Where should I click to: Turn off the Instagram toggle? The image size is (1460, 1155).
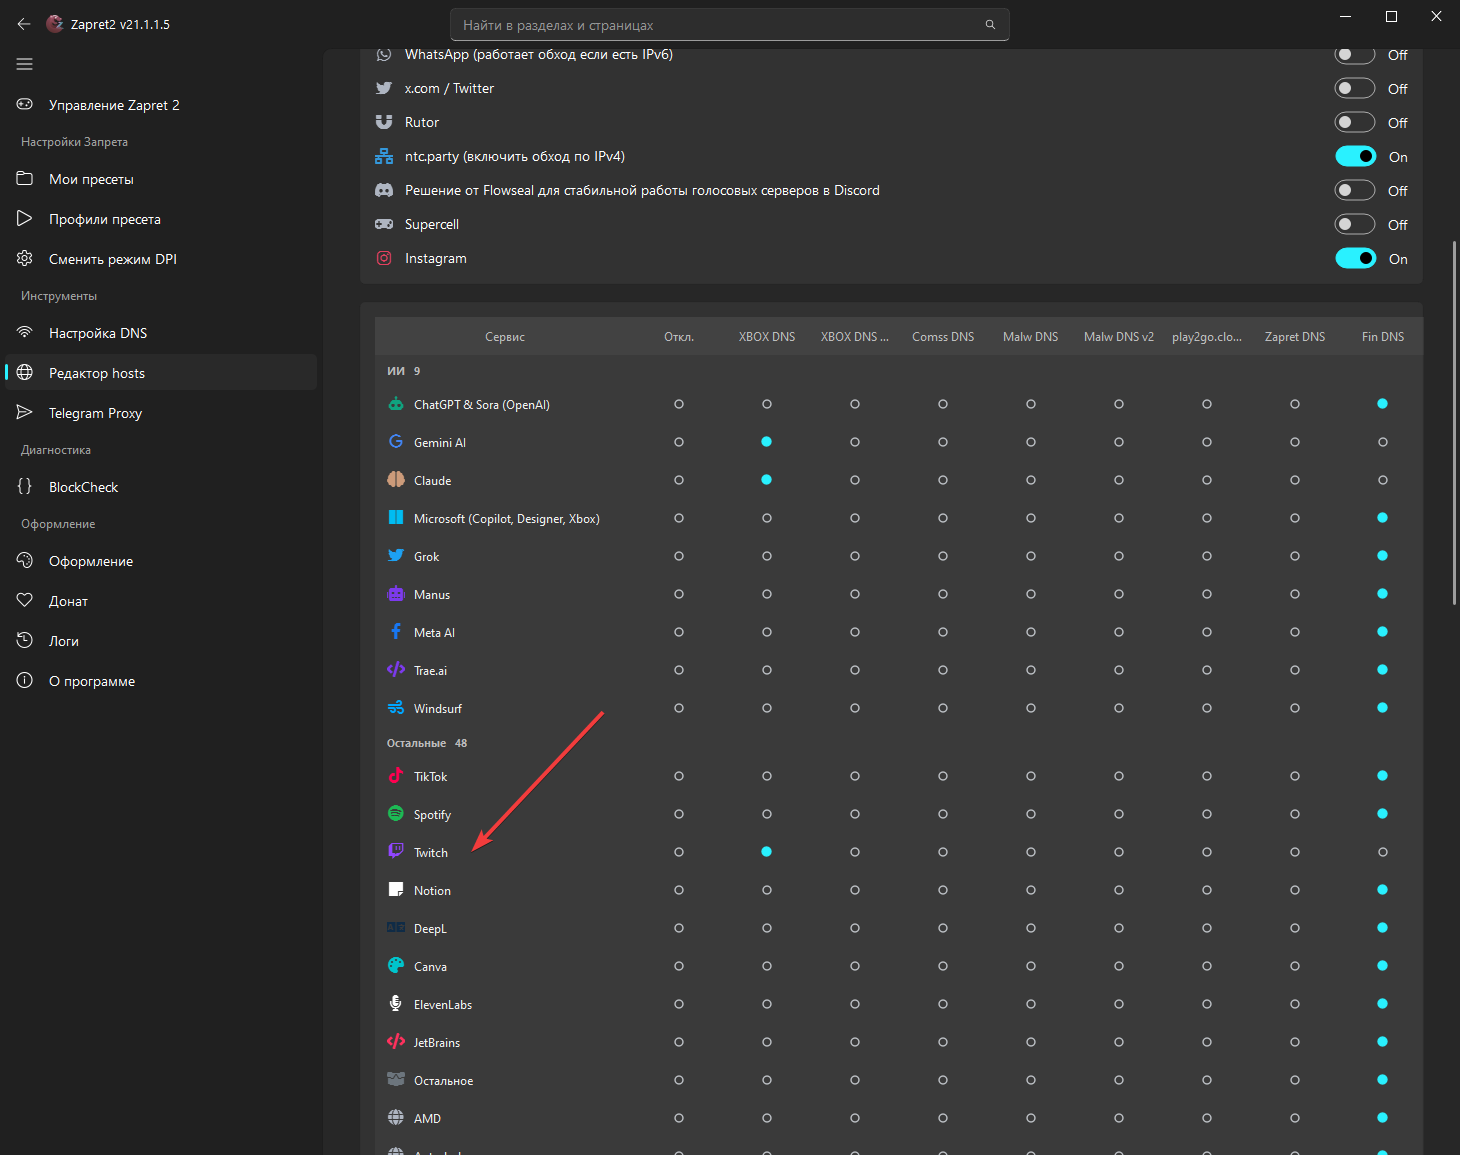point(1355,258)
